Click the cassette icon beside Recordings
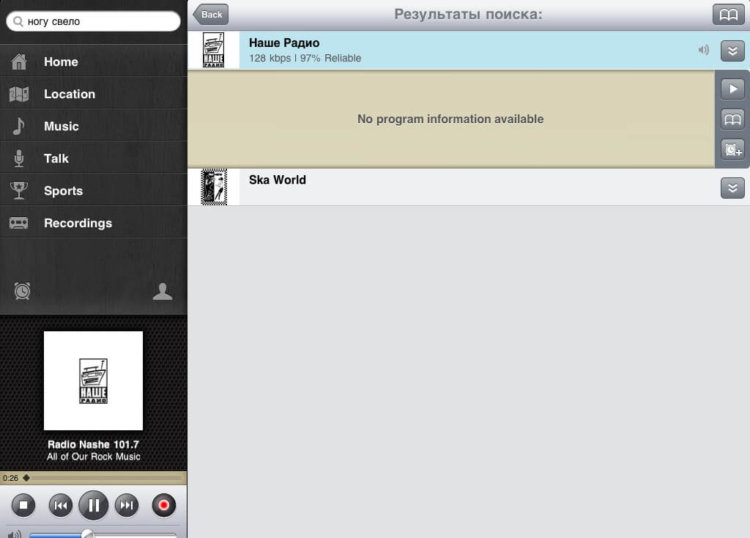The image size is (750, 538). click(x=19, y=223)
